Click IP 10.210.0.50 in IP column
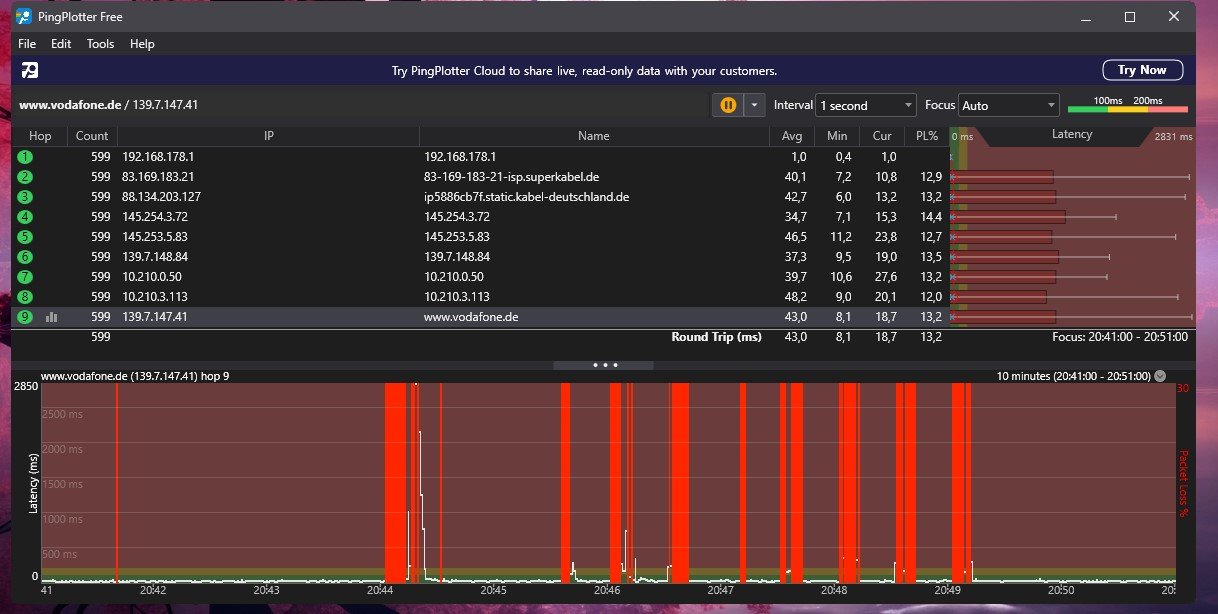This screenshot has width=1218, height=614. [152, 277]
